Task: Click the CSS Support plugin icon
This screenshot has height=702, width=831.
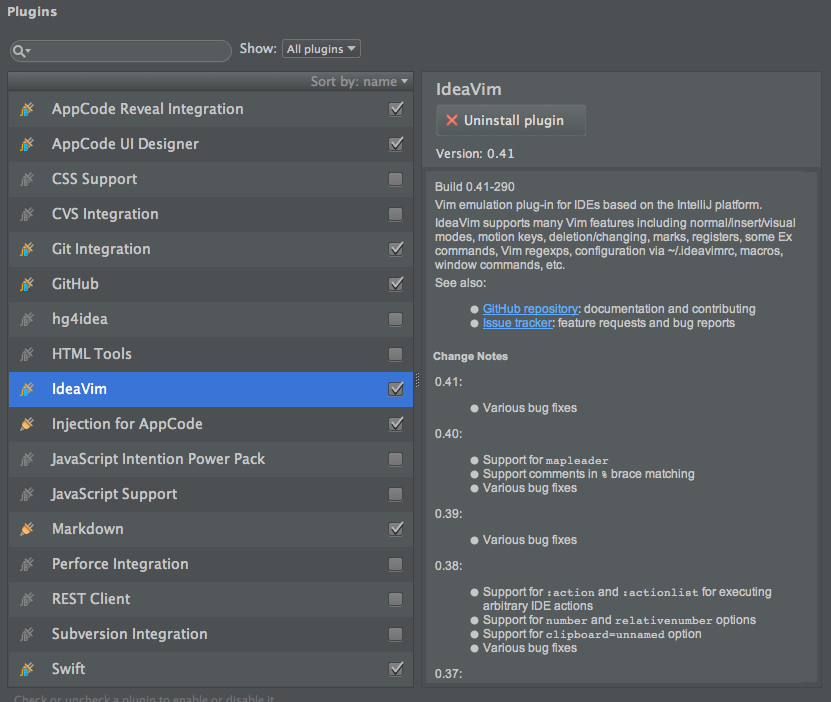Action: pyautogui.click(x=27, y=179)
